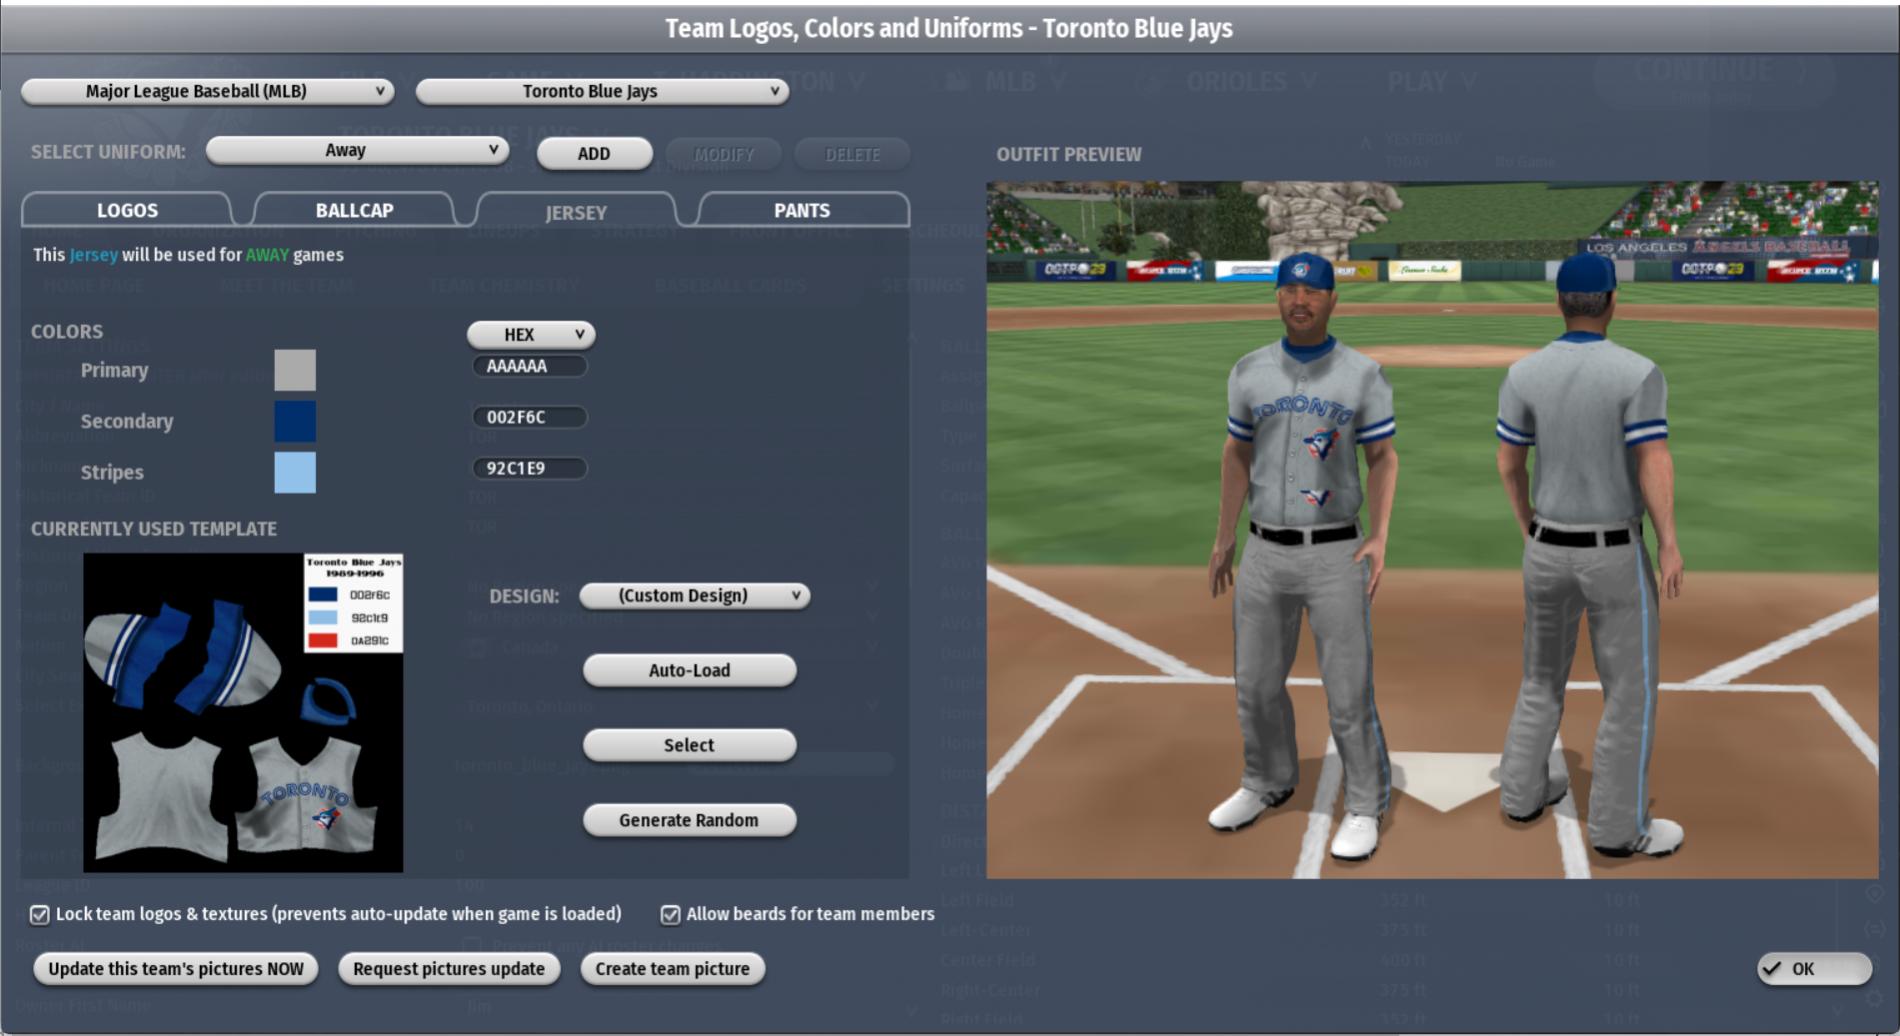Click the OK checkmark button
The image size is (1900, 1036).
click(x=1814, y=968)
